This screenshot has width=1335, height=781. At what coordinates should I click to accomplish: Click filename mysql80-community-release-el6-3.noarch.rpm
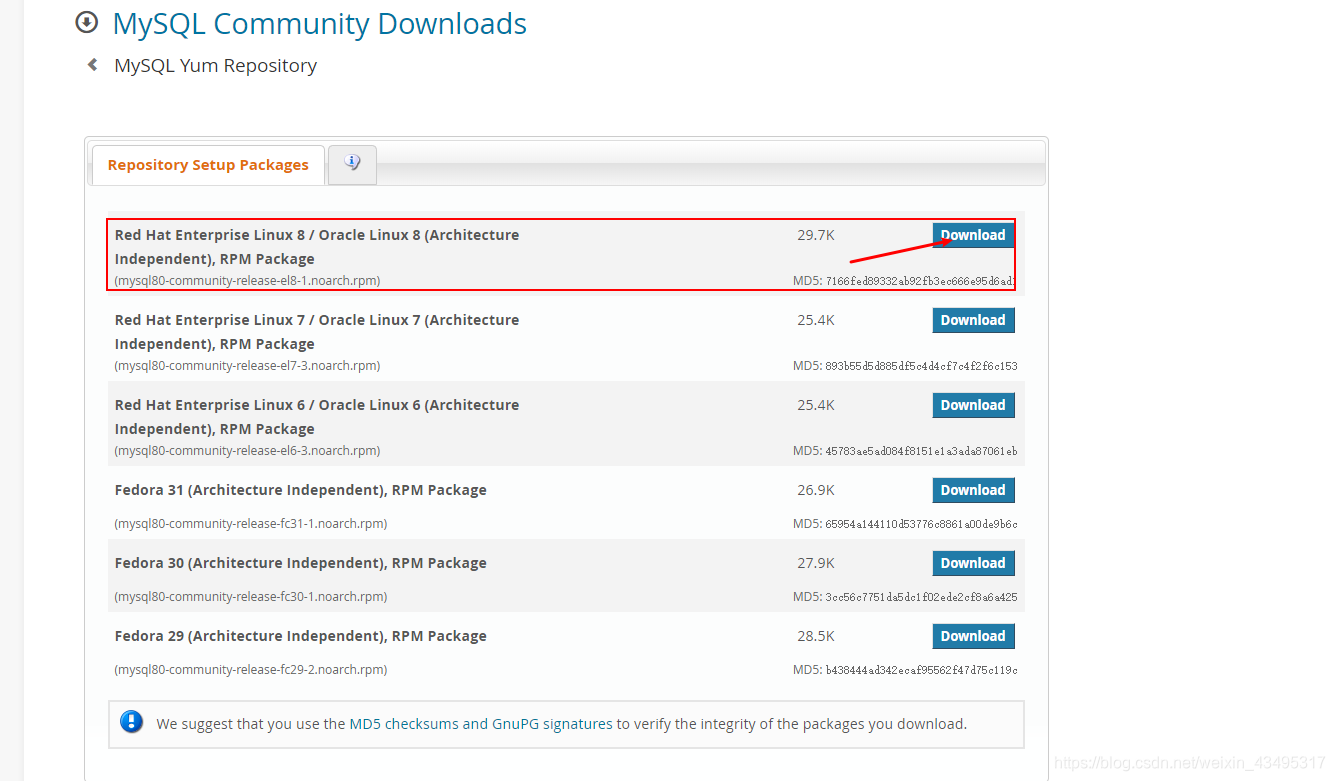(x=247, y=451)
